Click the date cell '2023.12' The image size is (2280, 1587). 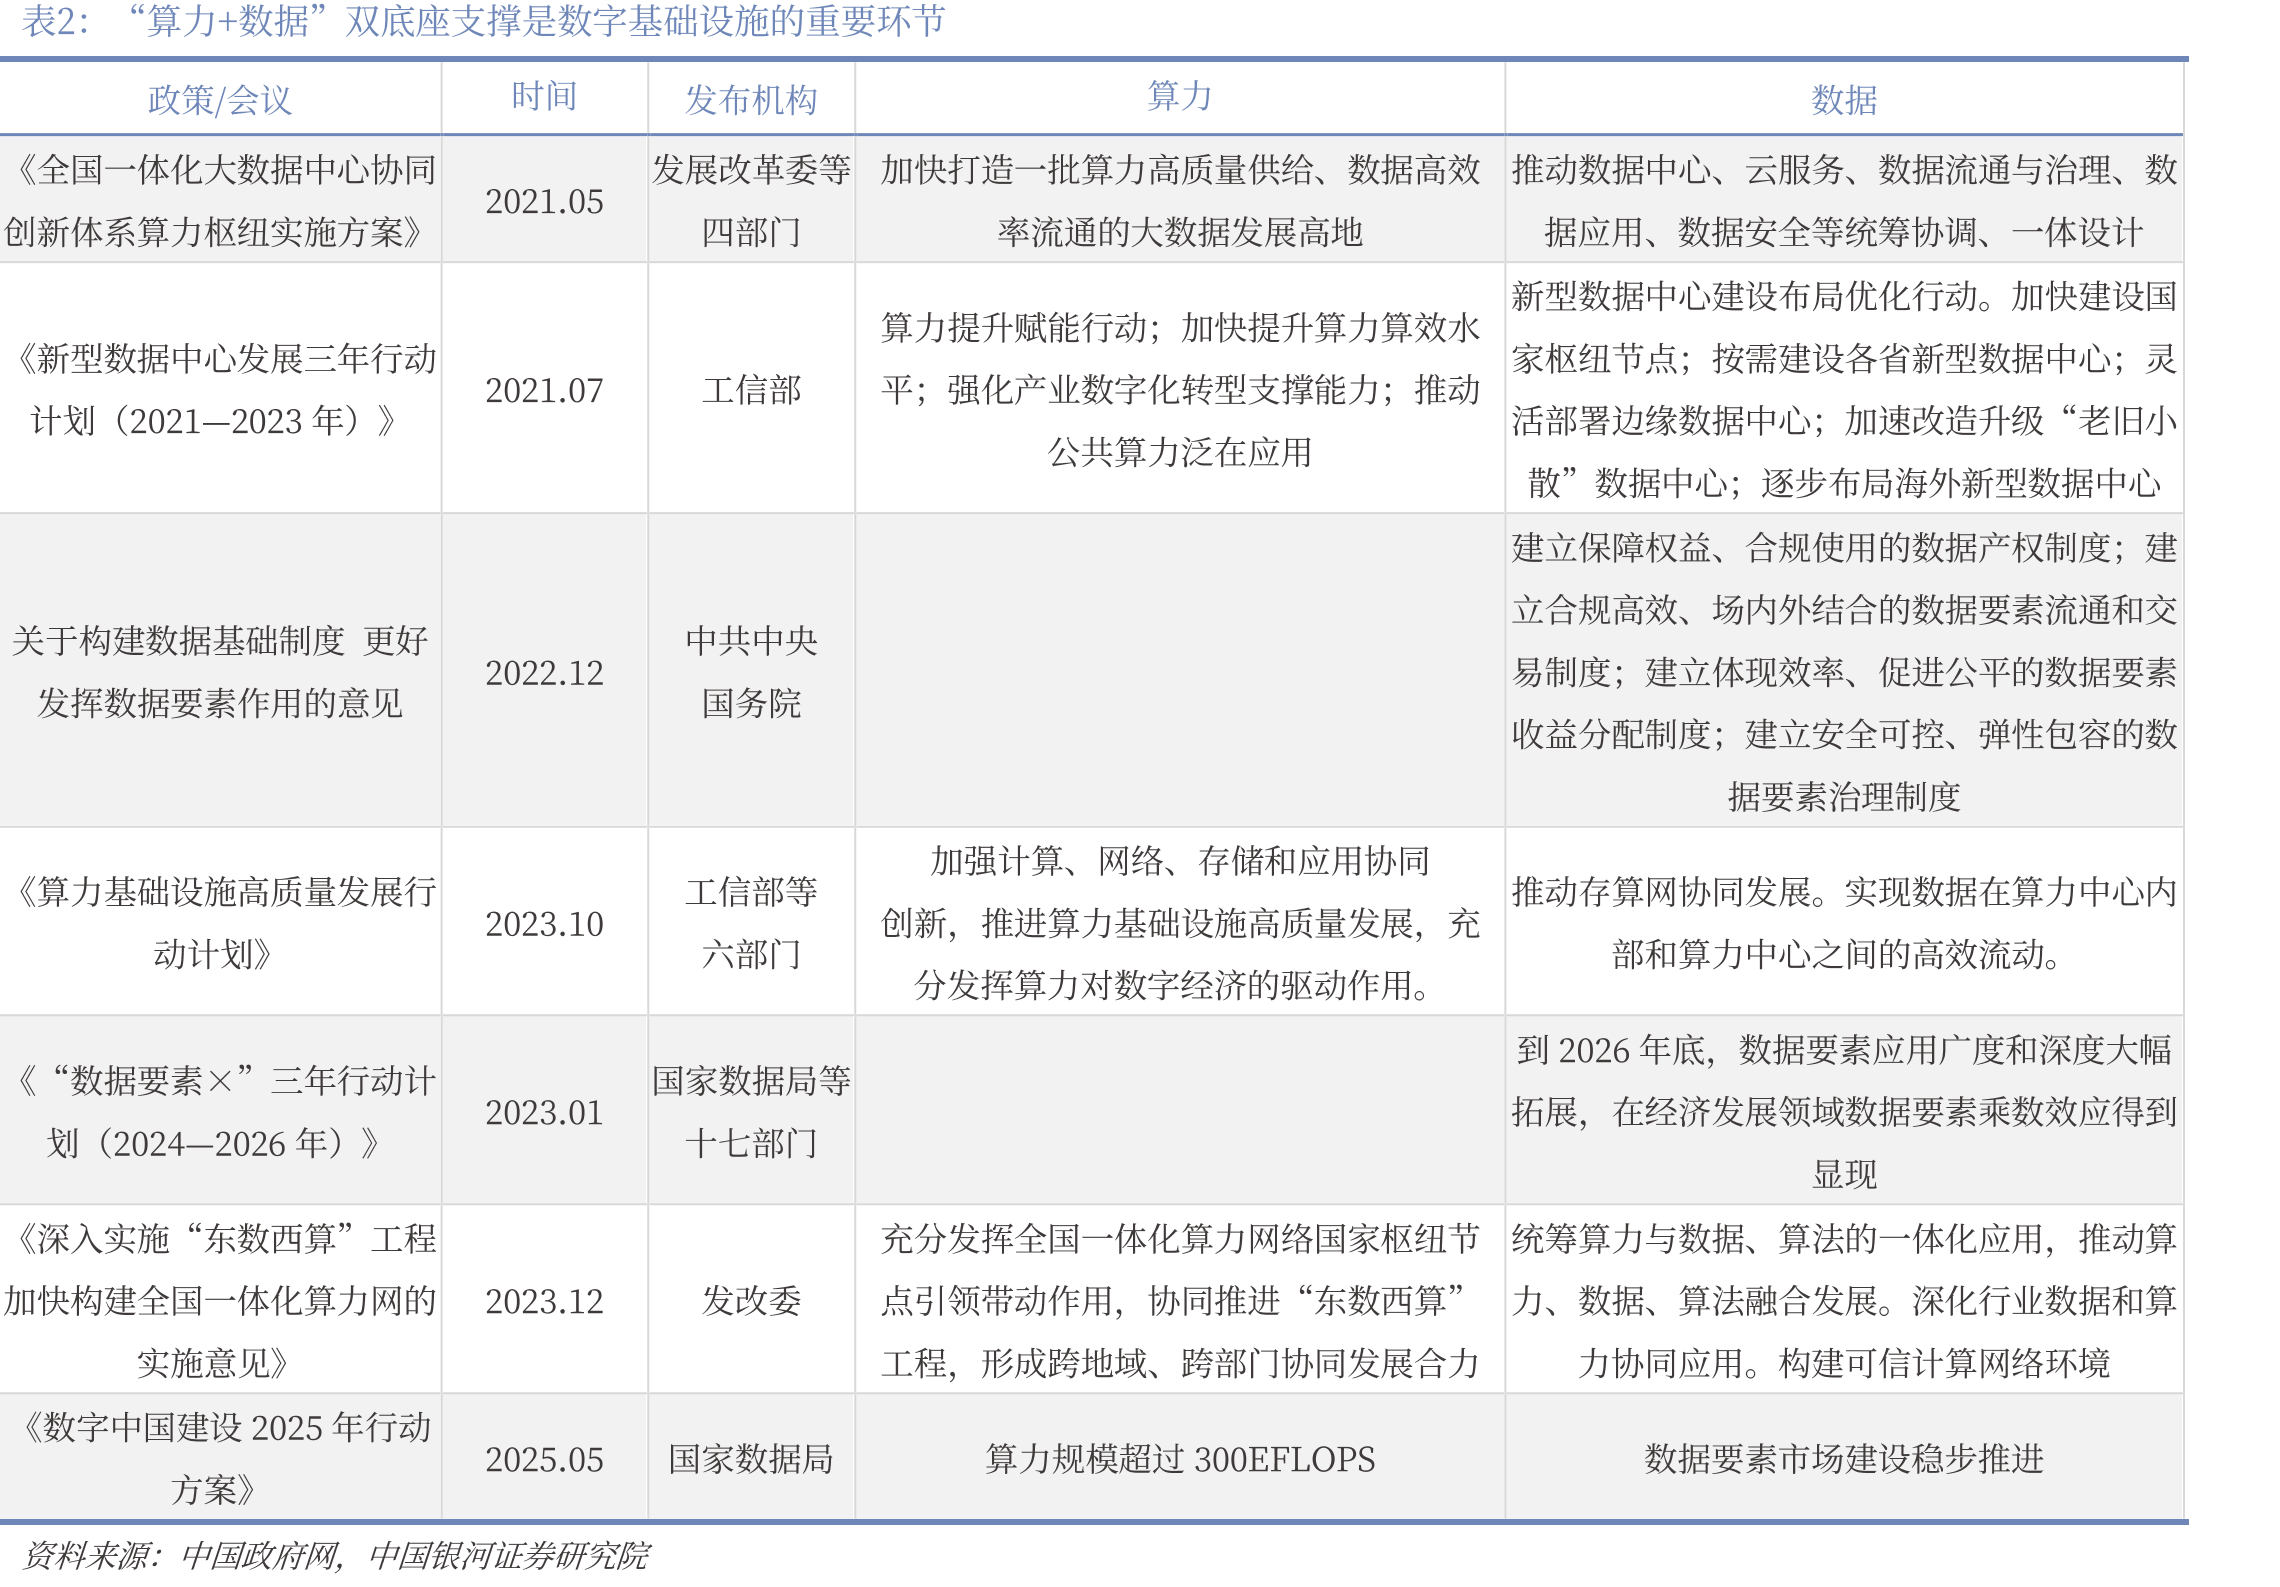pyautogui.click(x=544, y=1301)
